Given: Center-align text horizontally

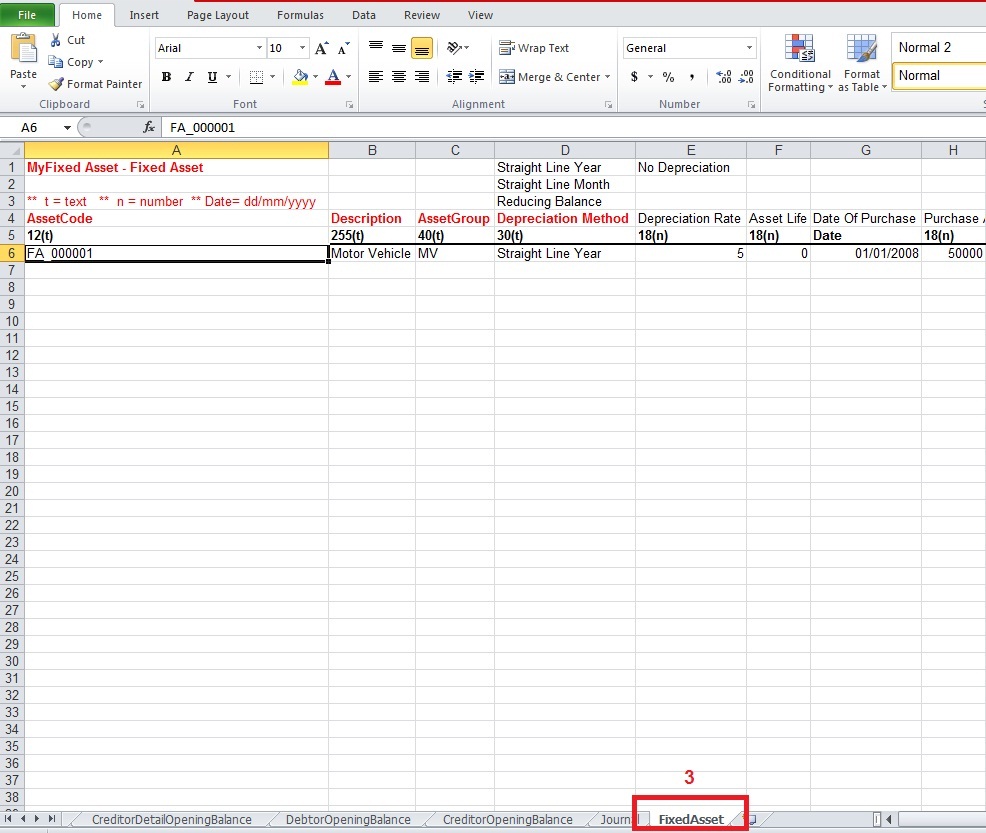Looking at the screenshot, I should point(399,77).
